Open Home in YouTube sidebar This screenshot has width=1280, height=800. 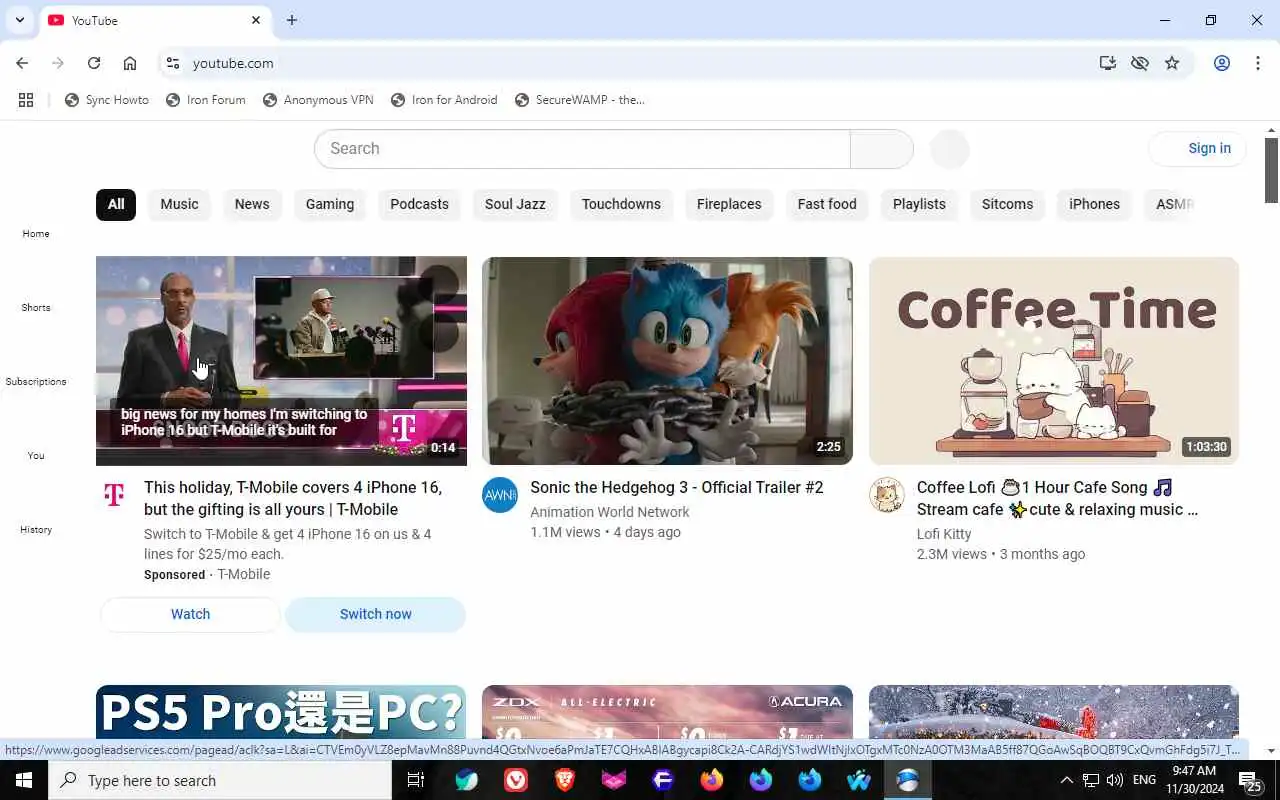click(36, 222)
